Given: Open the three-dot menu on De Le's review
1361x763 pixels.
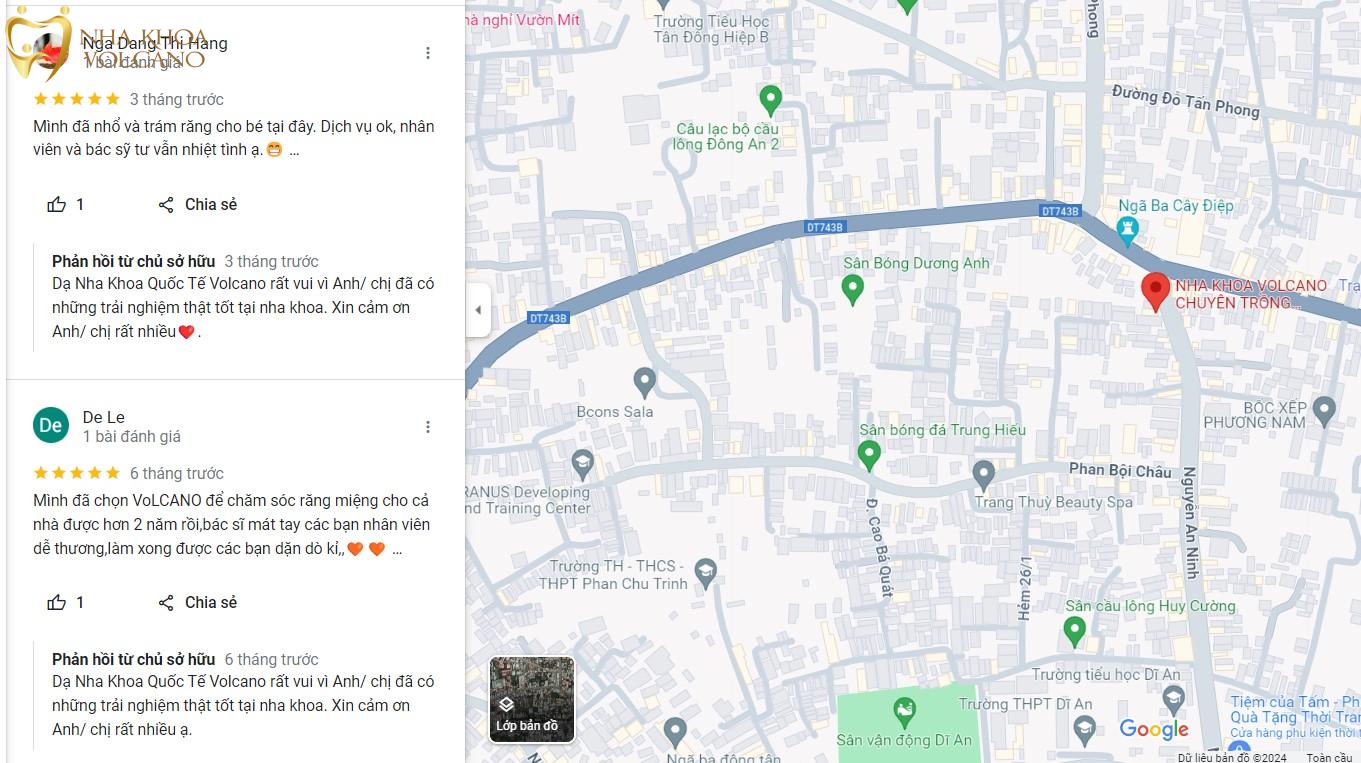Looking at the screenshot, I should click(428, 427).
